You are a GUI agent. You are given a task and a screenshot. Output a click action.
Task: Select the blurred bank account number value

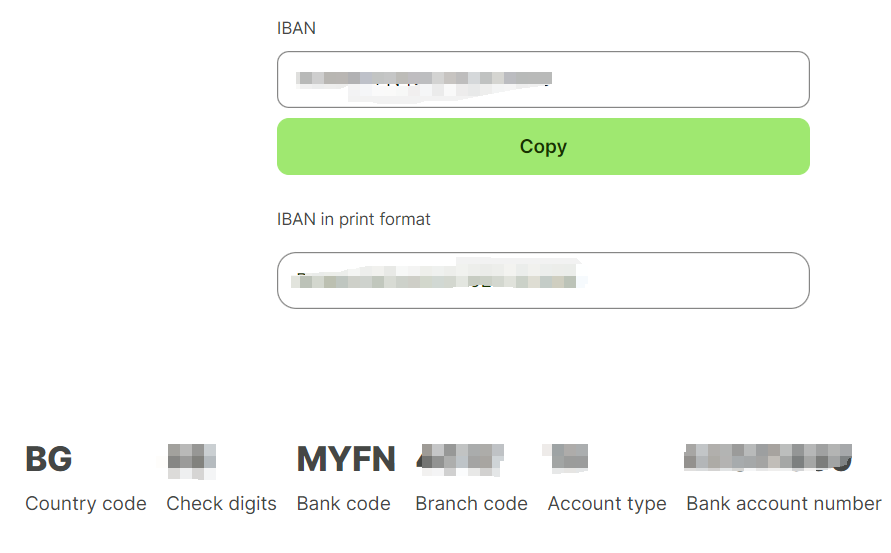(768, 458)
